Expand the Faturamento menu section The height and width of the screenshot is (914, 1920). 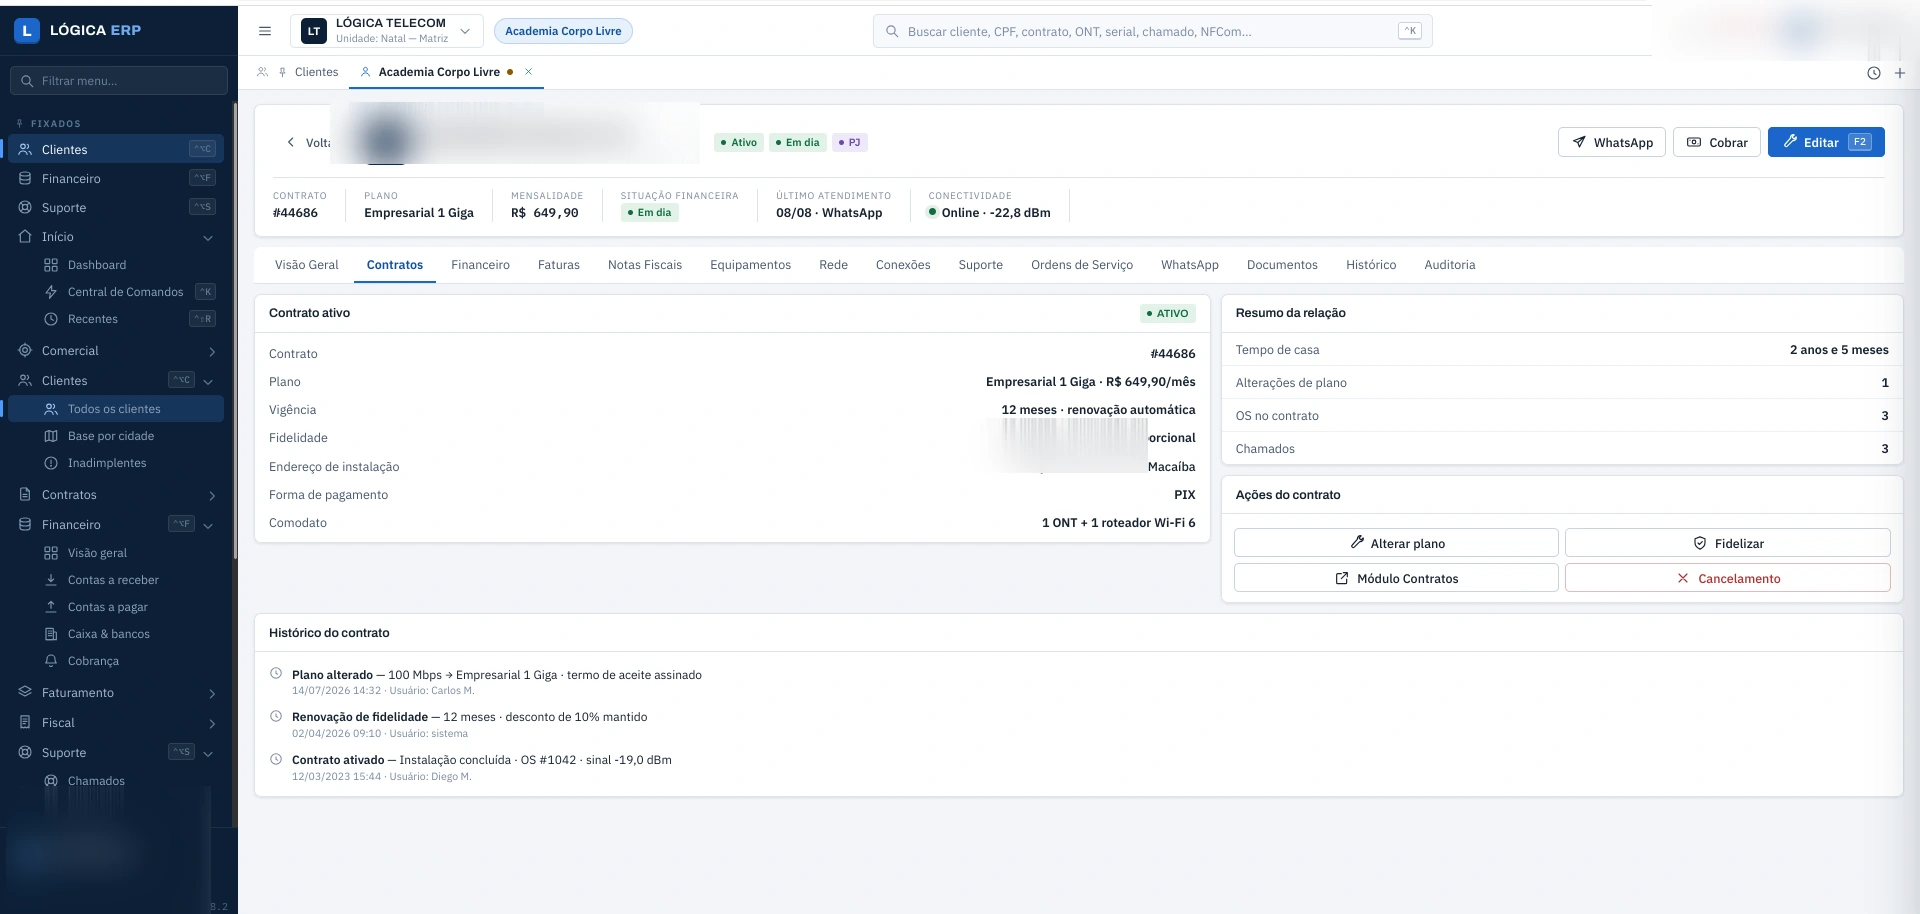tap(116, 693)
